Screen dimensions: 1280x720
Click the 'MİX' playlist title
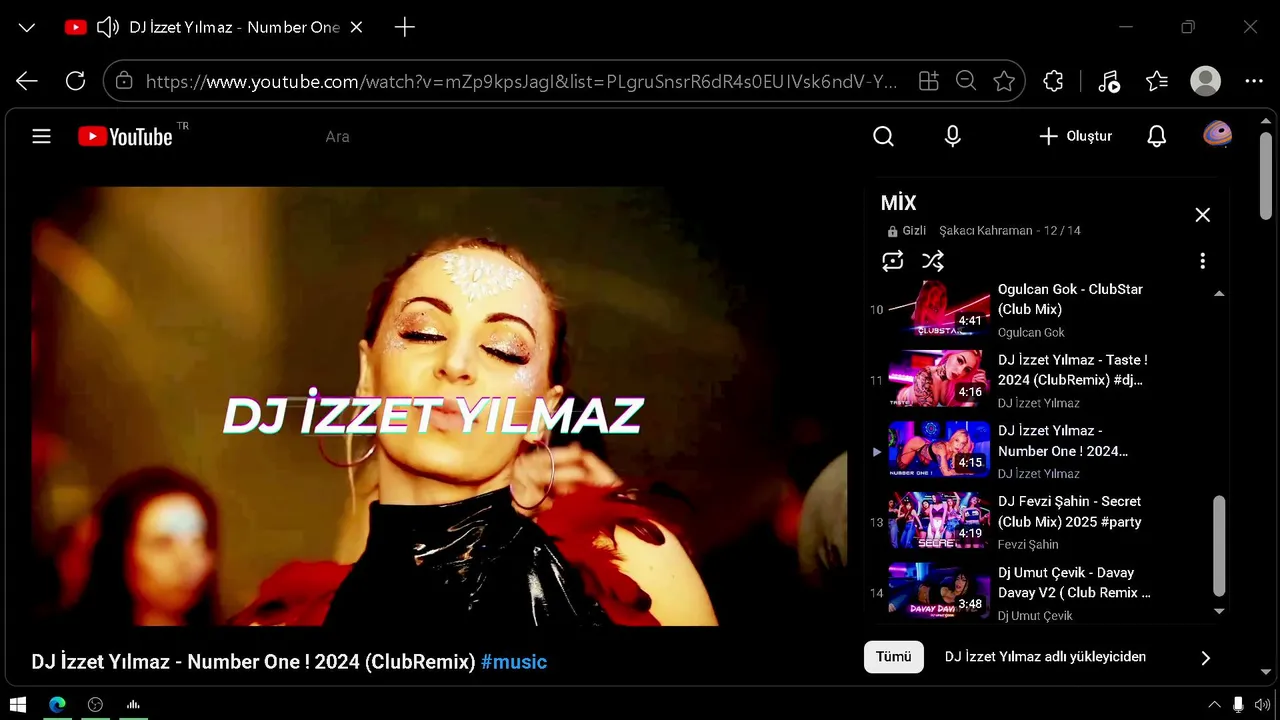point(898,203)
